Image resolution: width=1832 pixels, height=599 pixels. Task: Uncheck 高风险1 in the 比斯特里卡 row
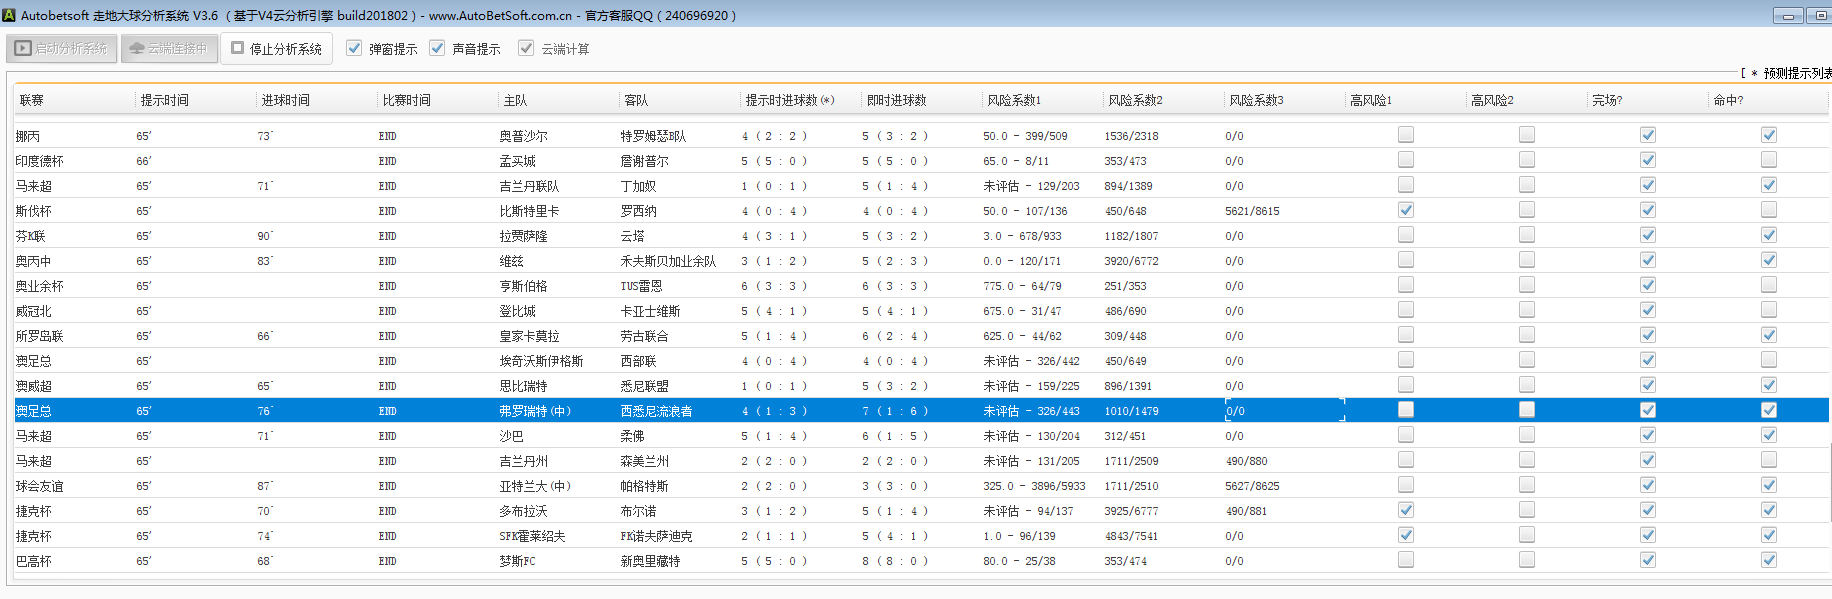[1406, 210]
